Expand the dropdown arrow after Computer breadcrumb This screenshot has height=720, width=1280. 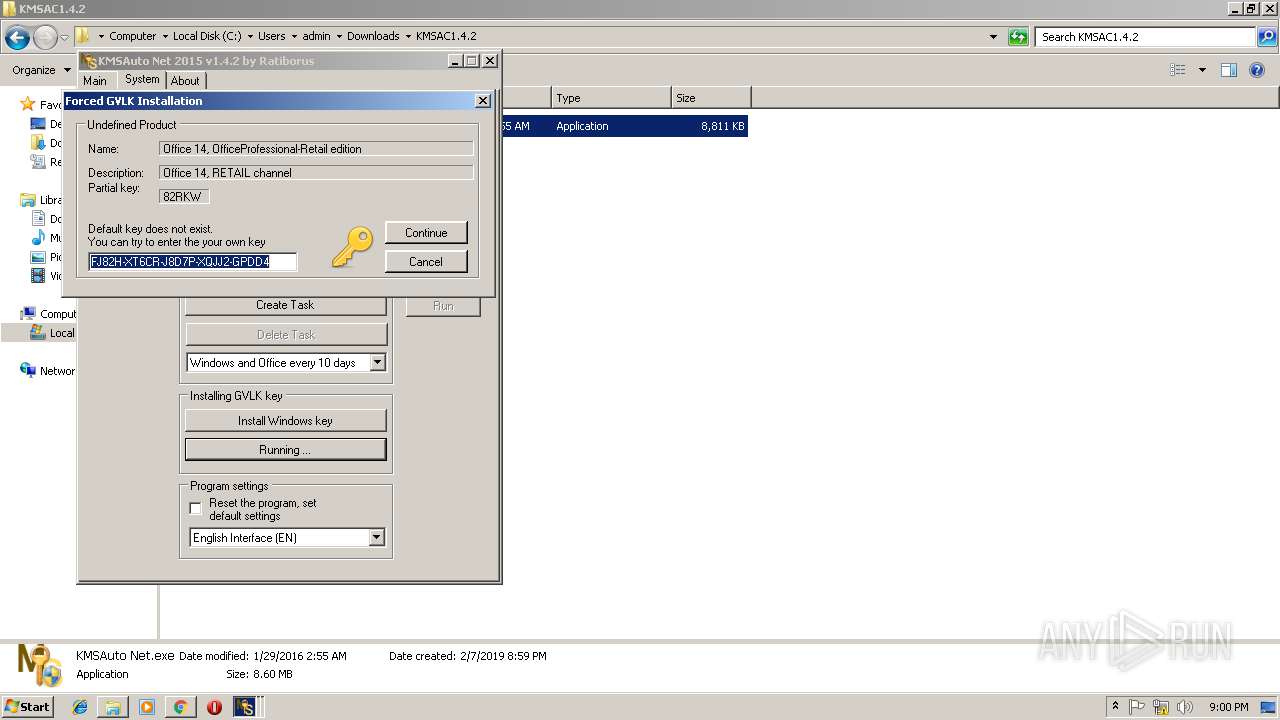[x=164, y=36]
